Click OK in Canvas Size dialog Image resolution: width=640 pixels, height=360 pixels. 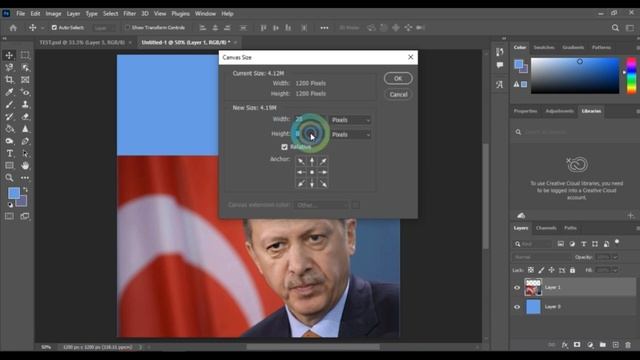pos(398,78)
